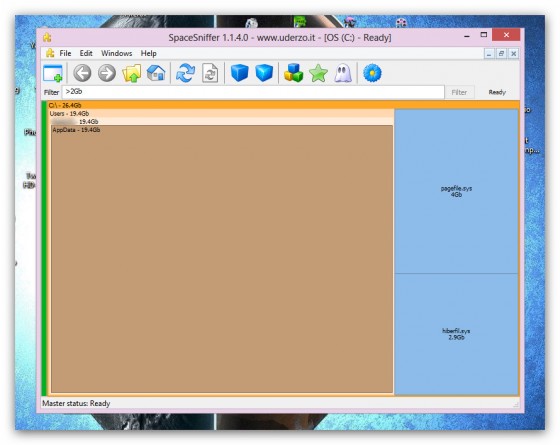Viewport: 560px width, 445px height.
Task: Click the second blue cube icon
Action: (264, 73)
